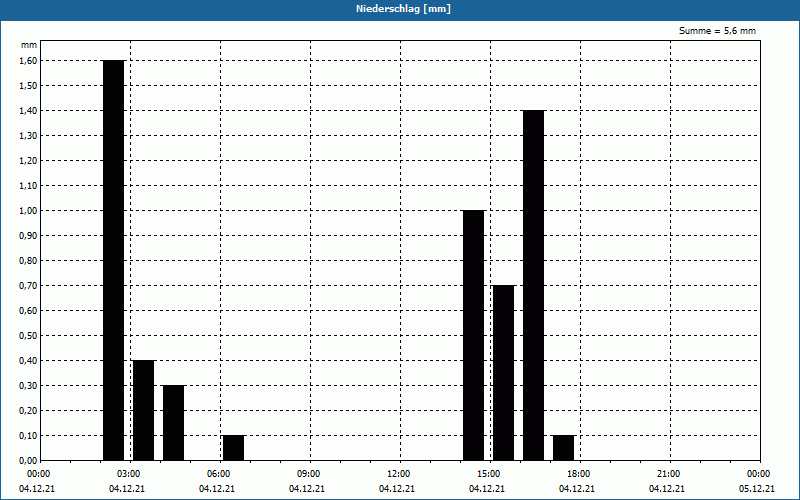This screenshot has height=500, width=800.
Task: Select the 0,10 mm bar before 18:00
Action: [563, 447]
